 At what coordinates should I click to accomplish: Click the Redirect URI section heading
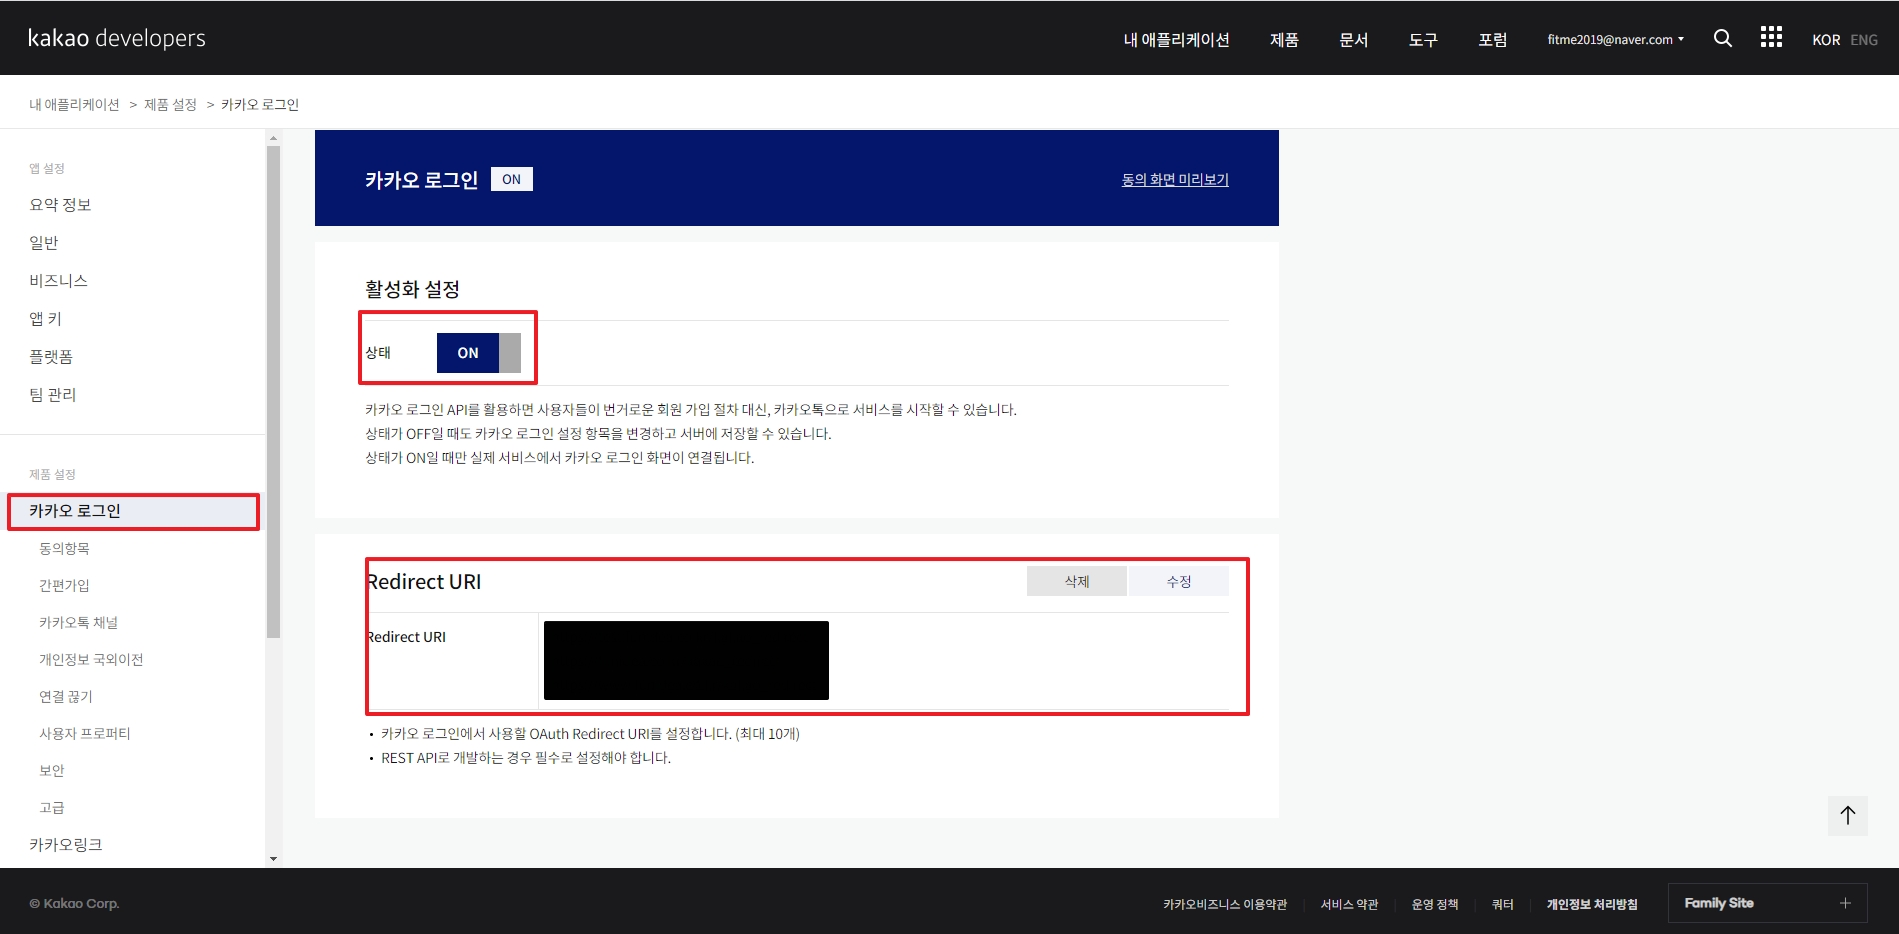(424, 581)
